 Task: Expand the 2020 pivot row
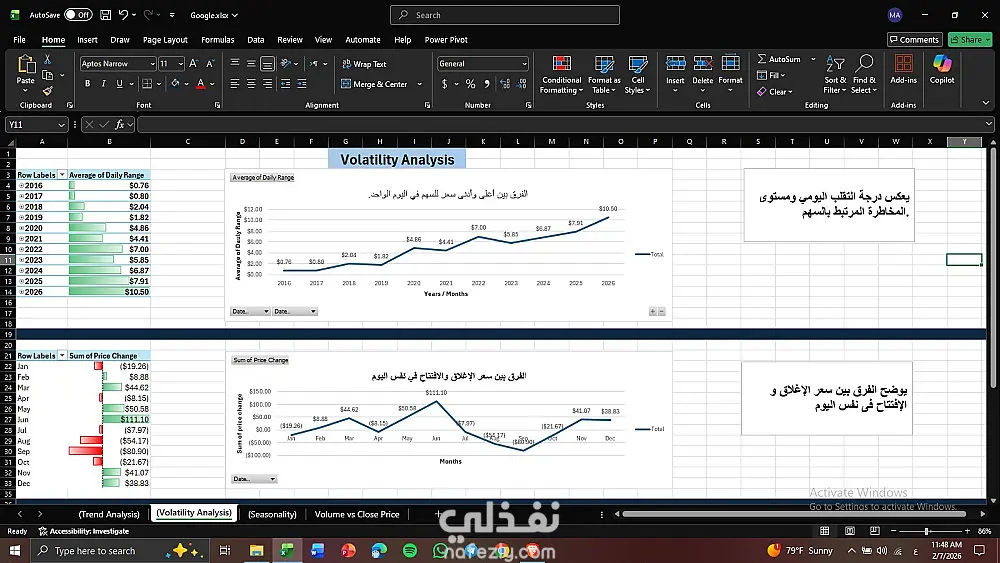21,228
